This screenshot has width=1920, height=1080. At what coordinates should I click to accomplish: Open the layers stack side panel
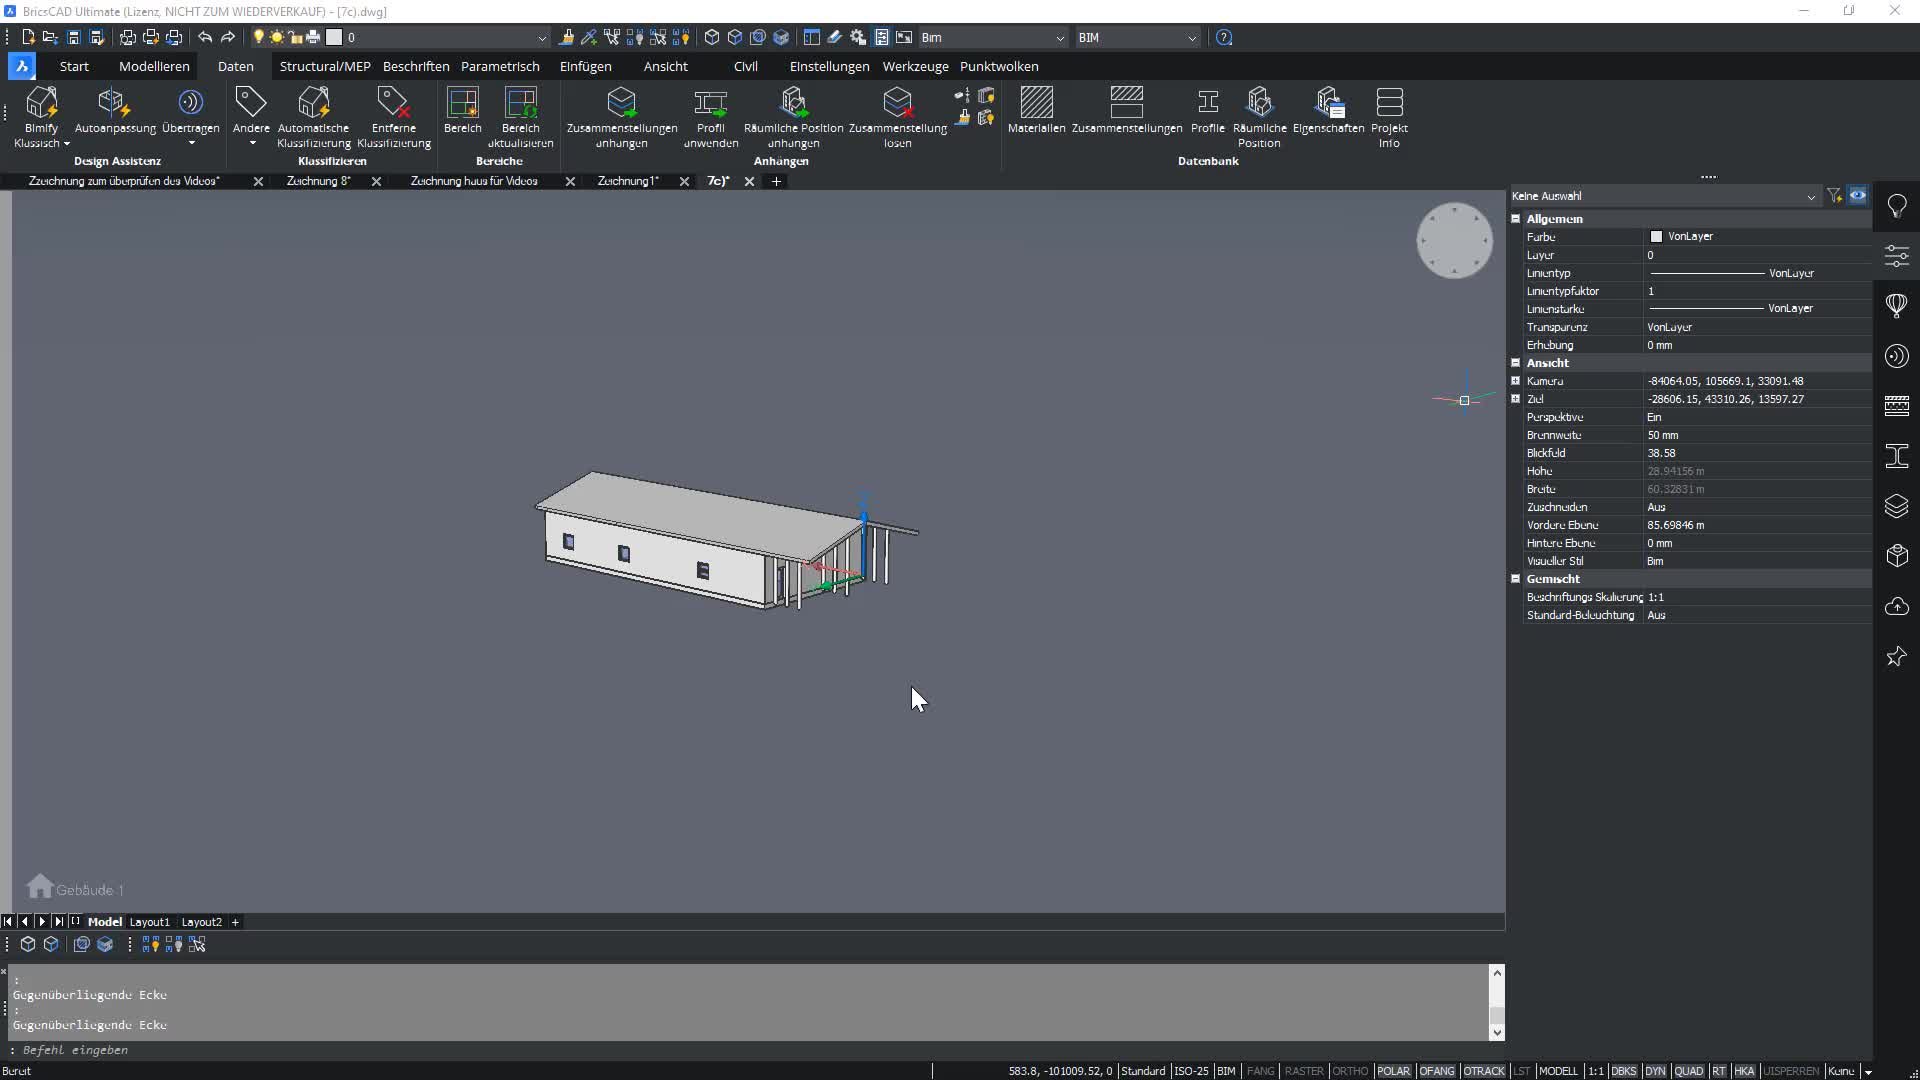[1896, 506]
